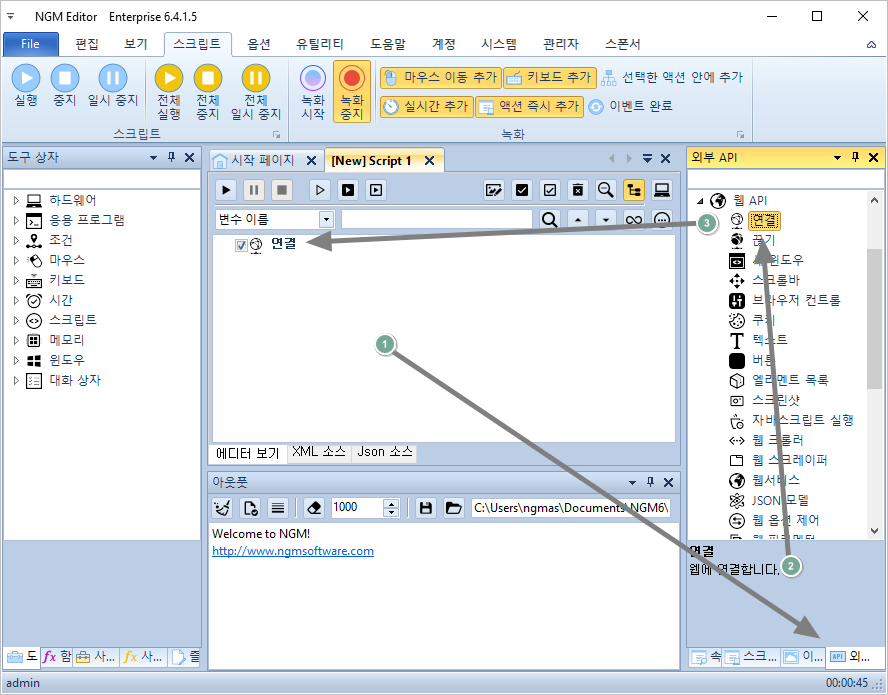Open the 편집 ribbon tab
This screenshot has height=695, width=888.
87,44
